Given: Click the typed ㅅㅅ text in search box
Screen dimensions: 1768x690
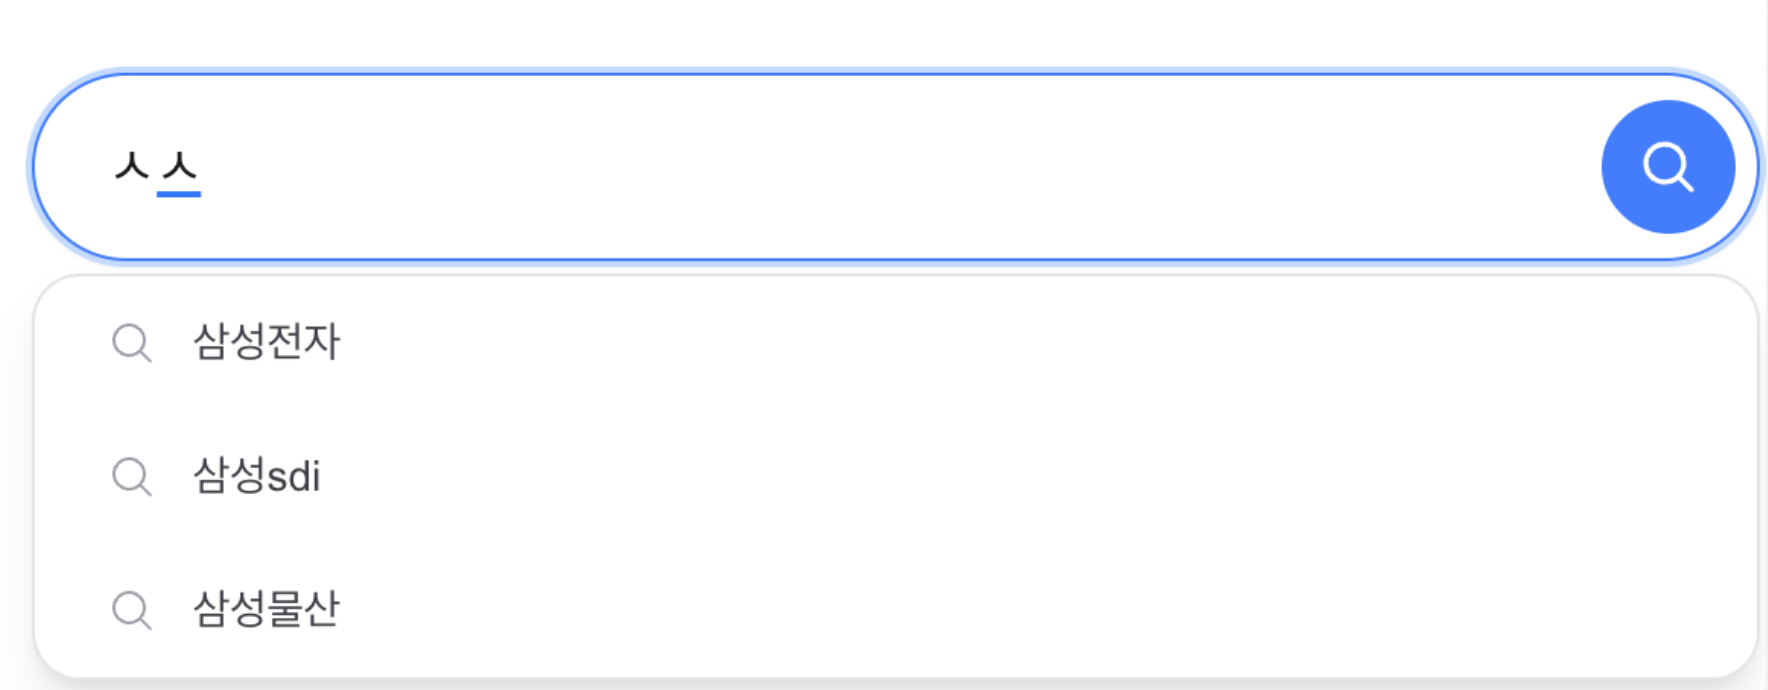Looking at the screenshot, I should (157, 166).
